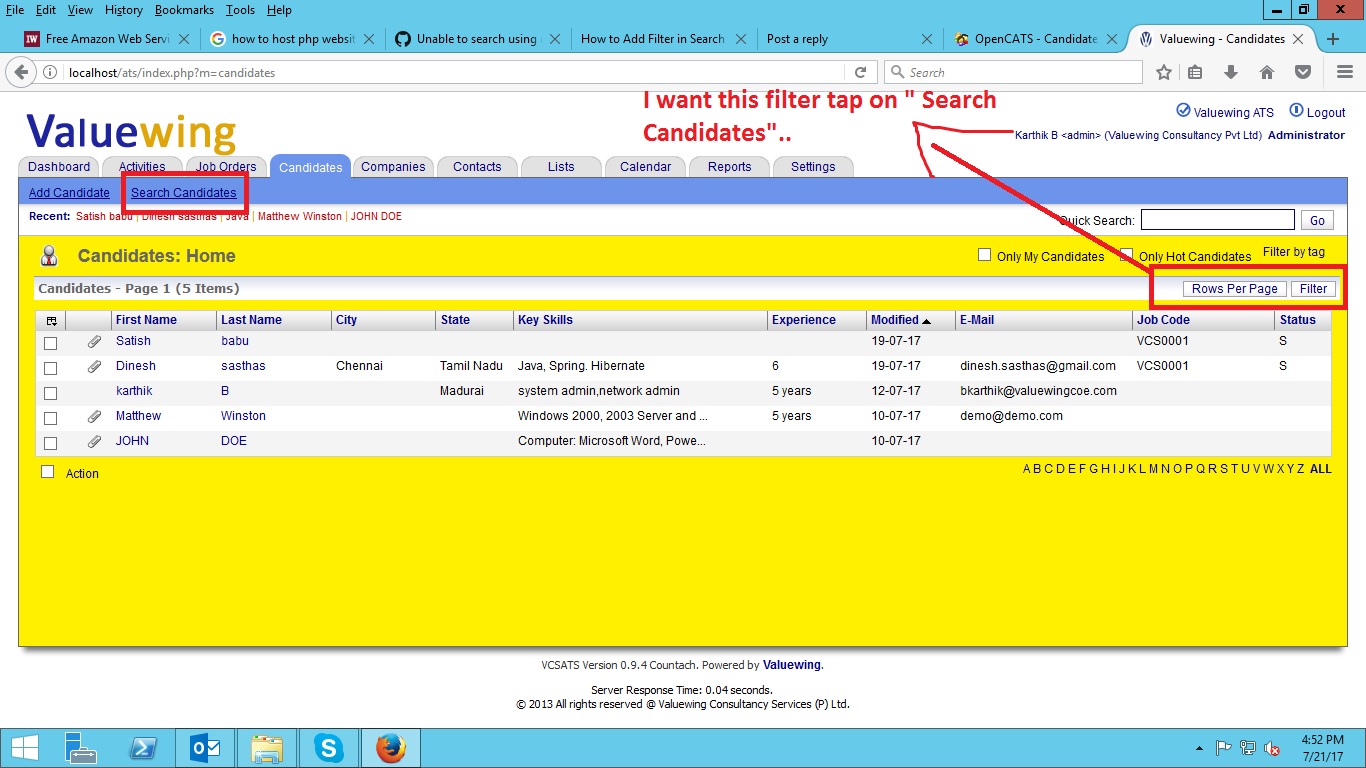Open Server Manager from the taskbar
This screenshot has height=768, width=1366.
(81, 747)
